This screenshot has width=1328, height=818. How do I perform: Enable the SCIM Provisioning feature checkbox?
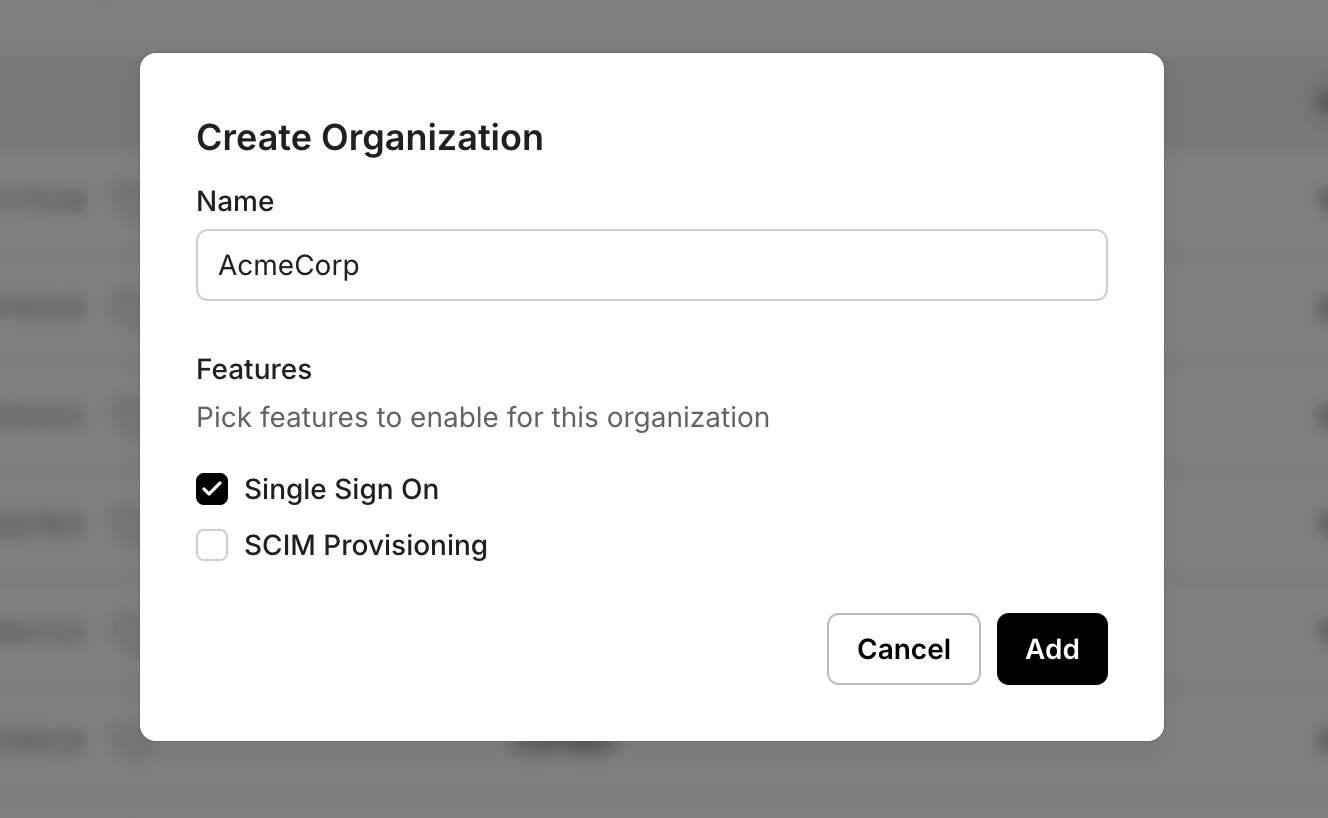point(212,545)
